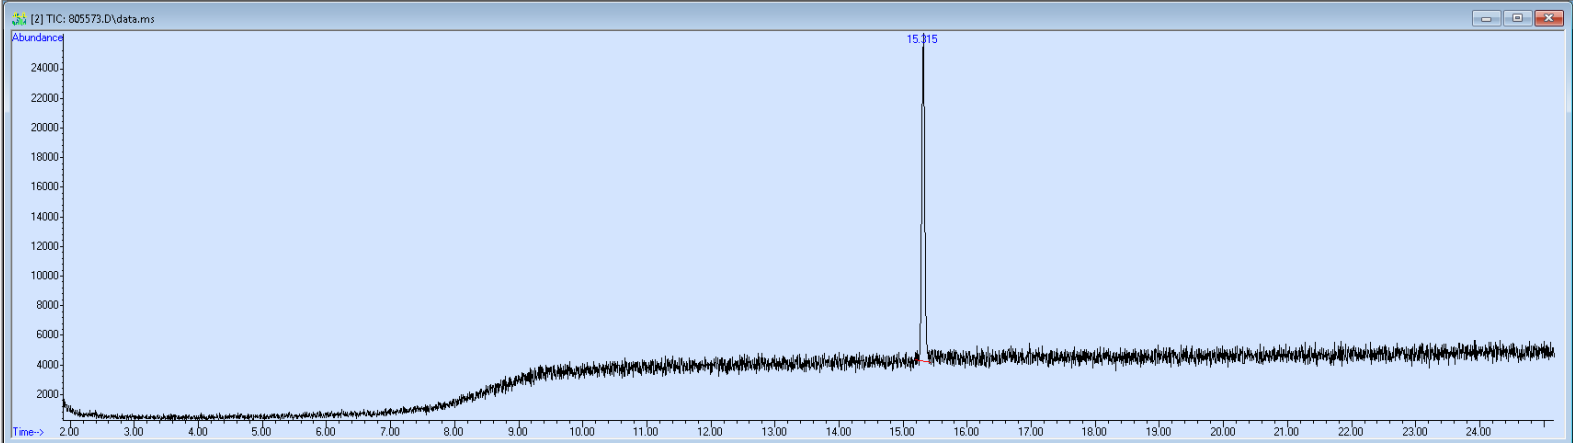Click the 21.00 time axis label
The width and height of the screenshot is (1573, 443).
click(1286, 432)
